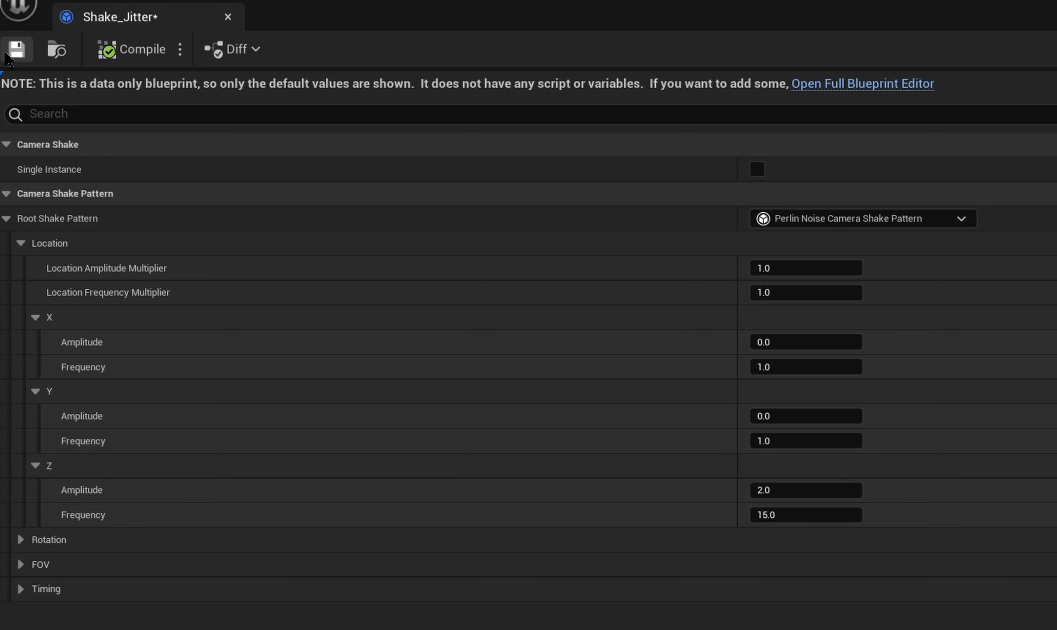This screenshot has width=1057, height=630.
Task: Expand the Rotation section
Action: point(21,540)
